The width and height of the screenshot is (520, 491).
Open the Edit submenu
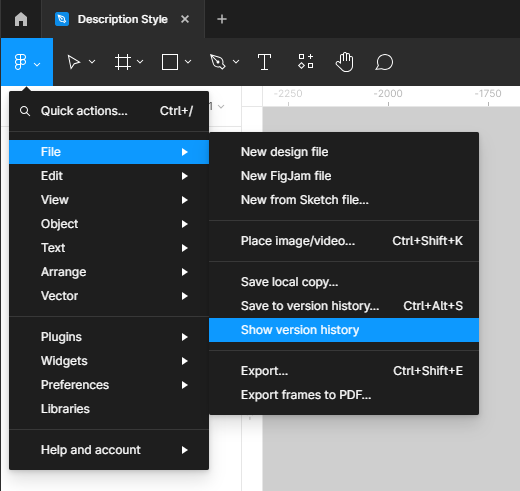pyautogui.click(x=109, y=176)
